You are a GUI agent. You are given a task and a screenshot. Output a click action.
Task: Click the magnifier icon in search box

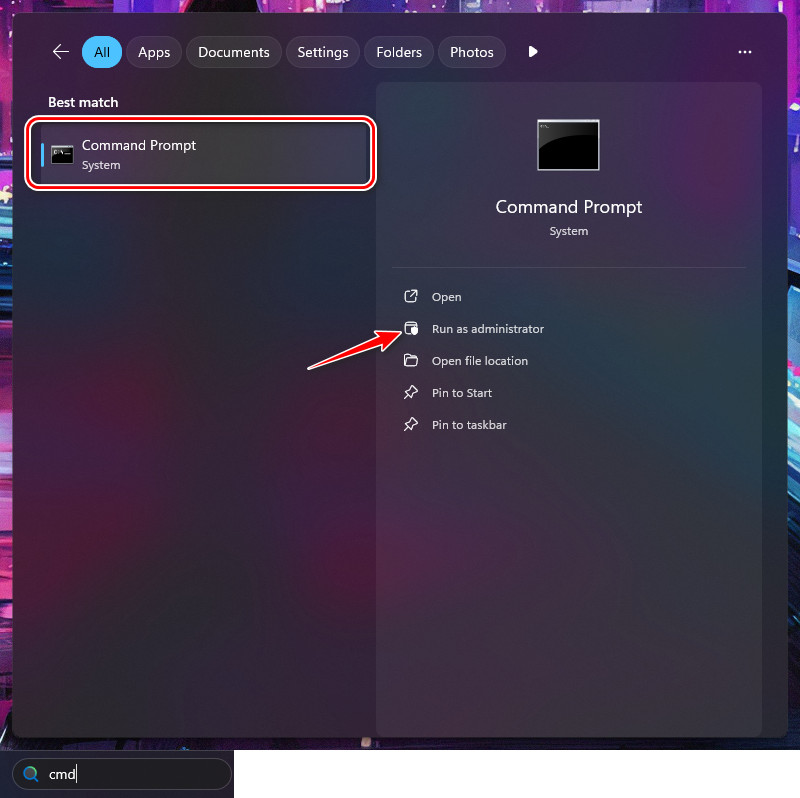31,774
